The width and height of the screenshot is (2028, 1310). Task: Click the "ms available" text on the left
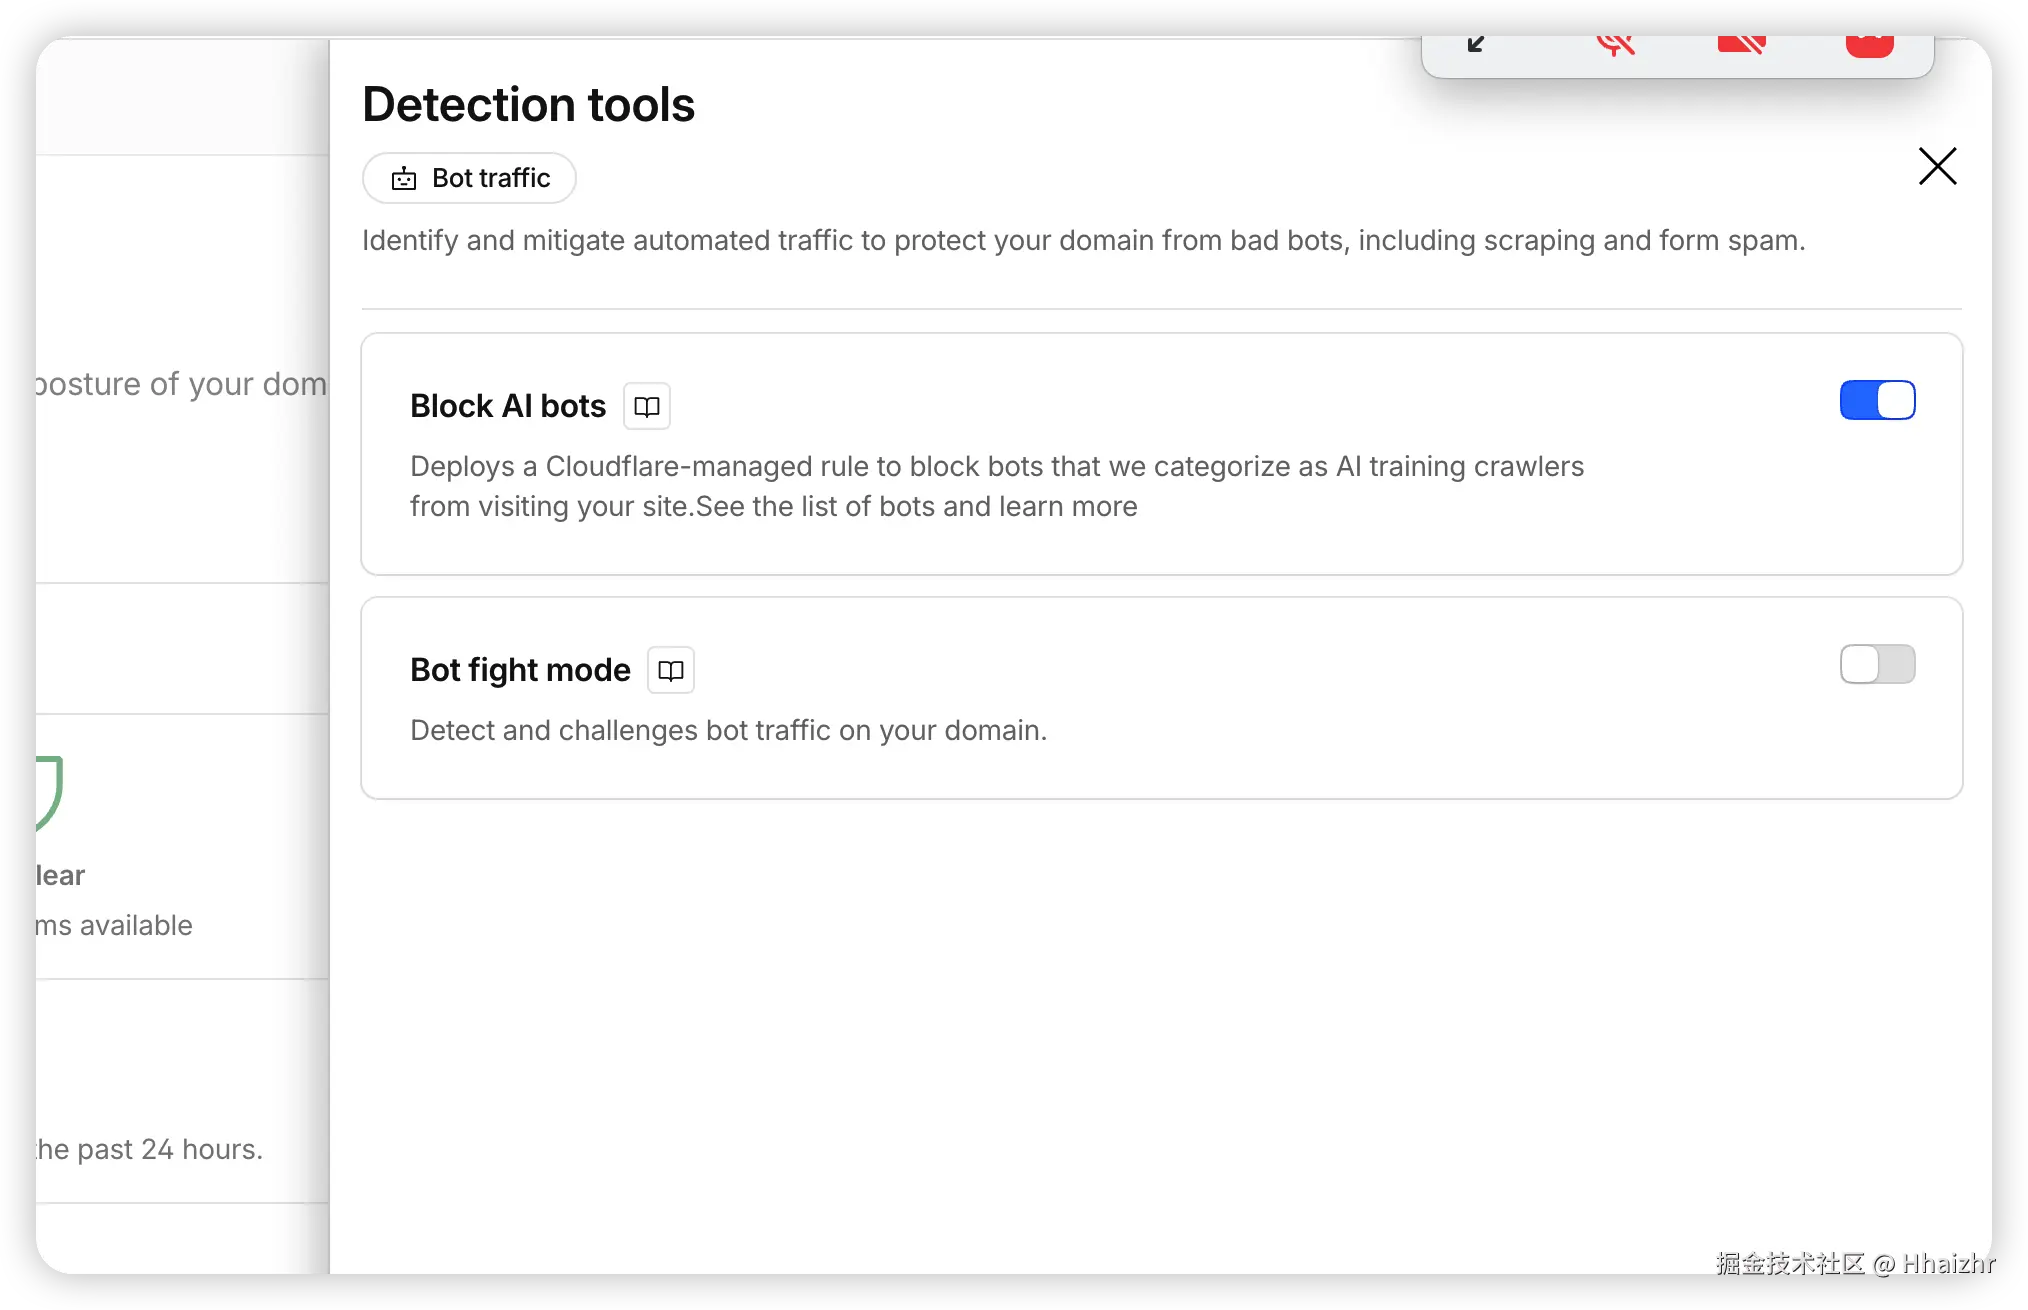(114, 926)
